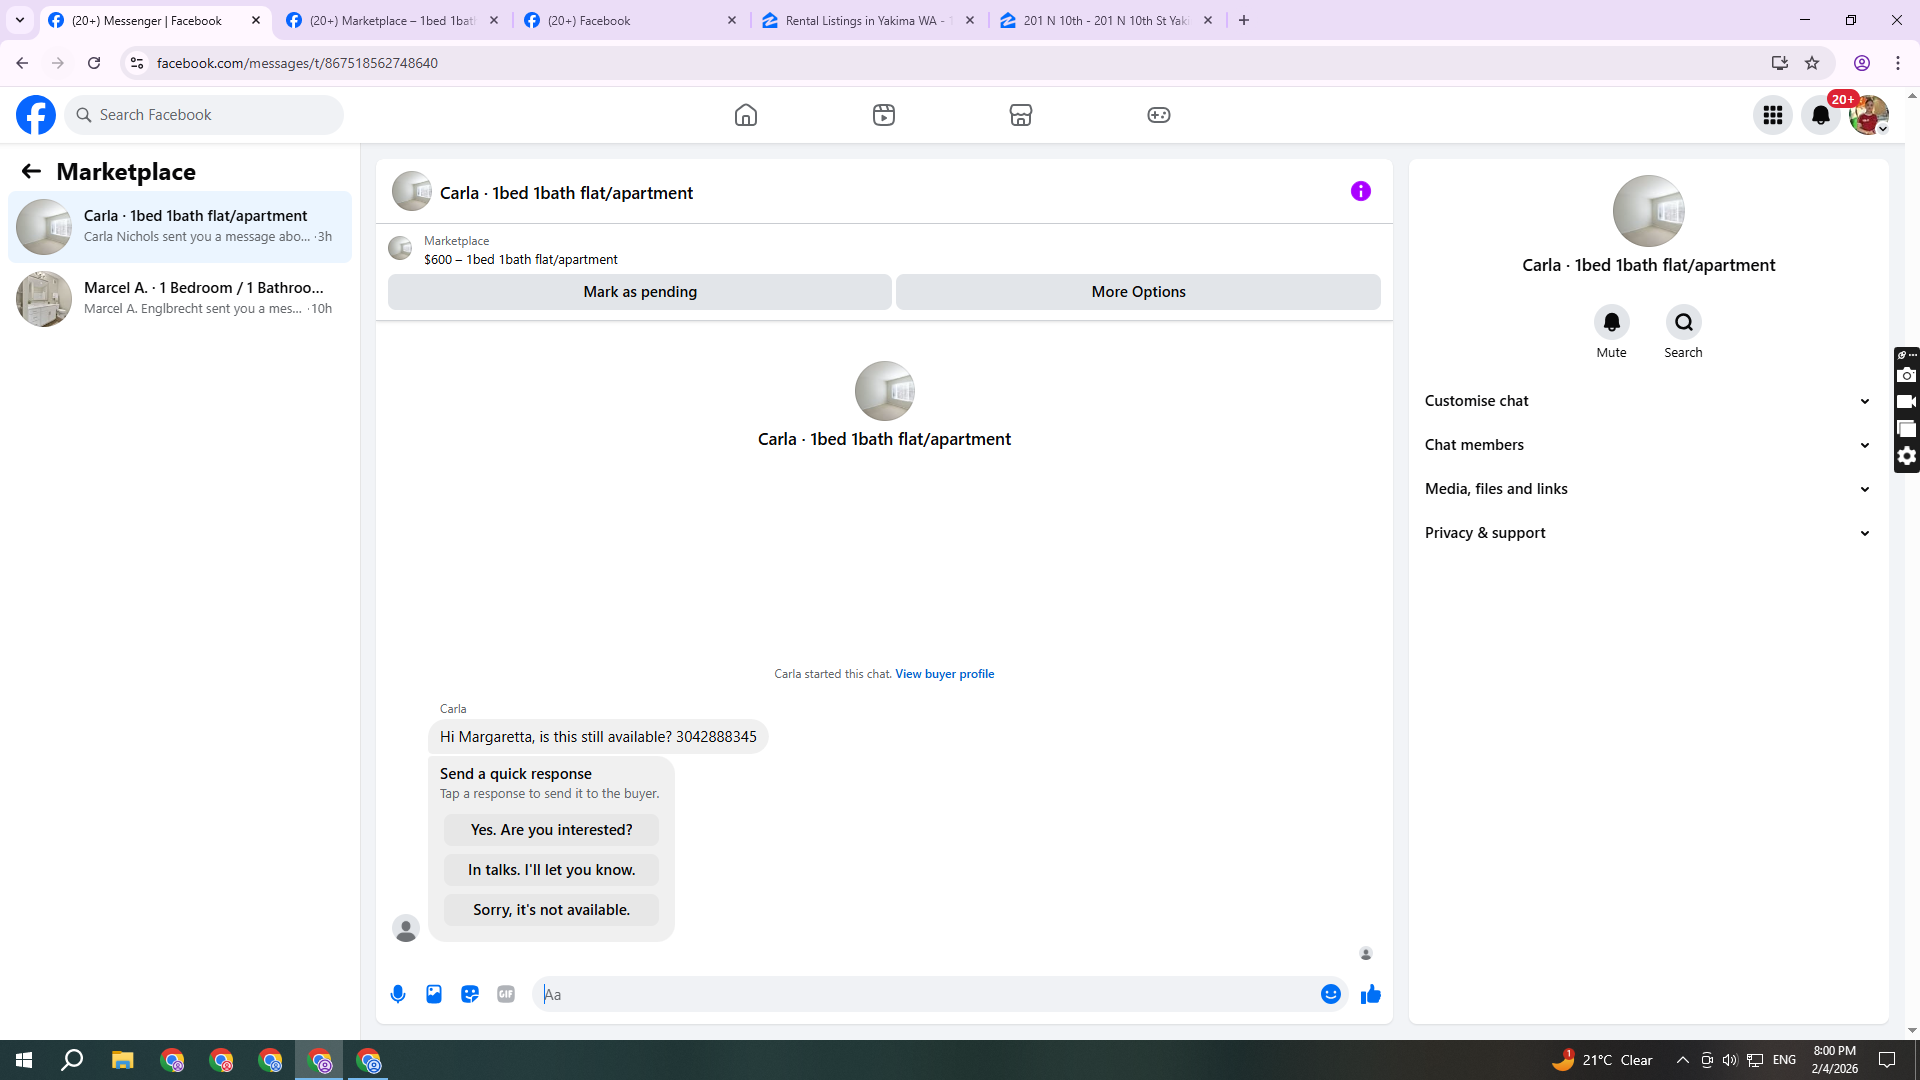The width and height of the screenshot is (1920, 1080).
Task: Attach a photo using the image icon
Action: 434,994
